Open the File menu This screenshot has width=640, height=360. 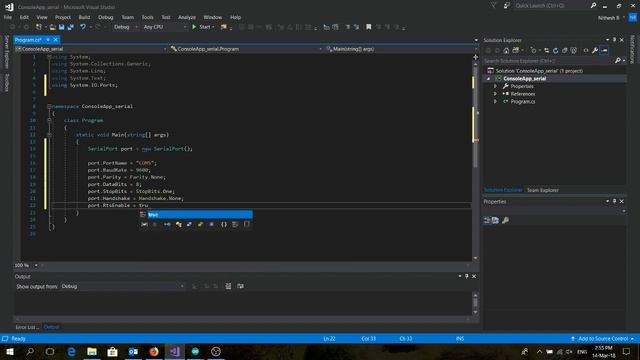(8, 17)
